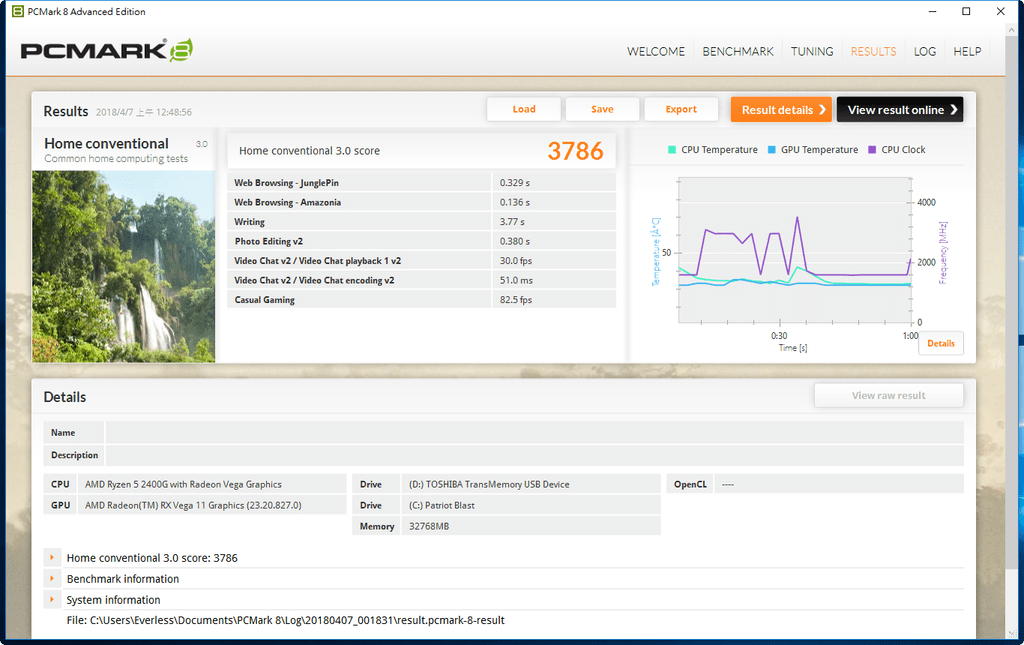
Task: Click the Load button
Action: point(524,109)
